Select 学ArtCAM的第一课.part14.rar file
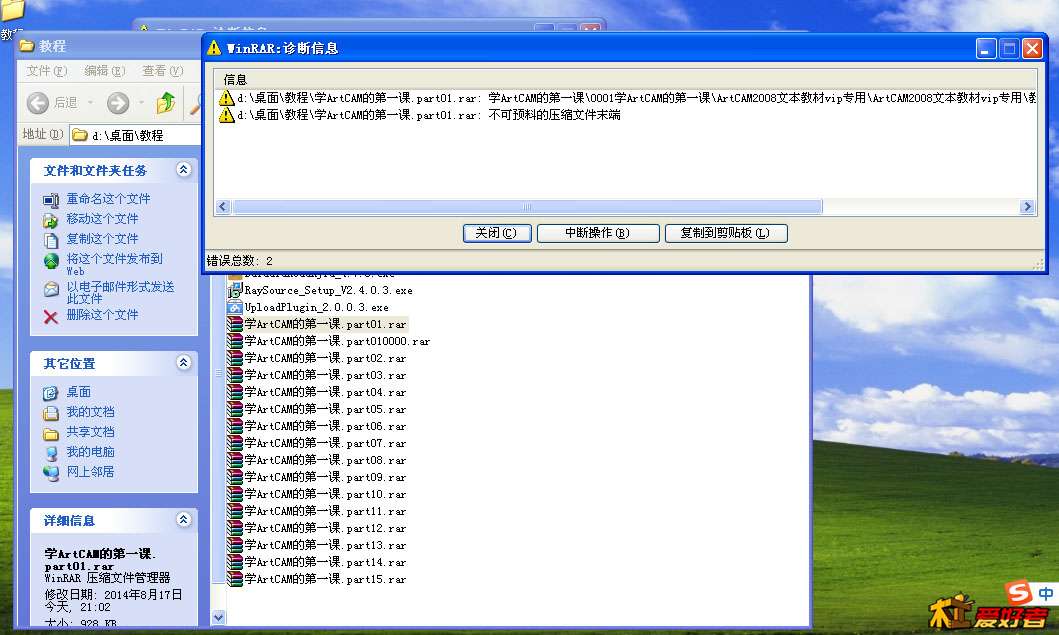 [317, 562]
